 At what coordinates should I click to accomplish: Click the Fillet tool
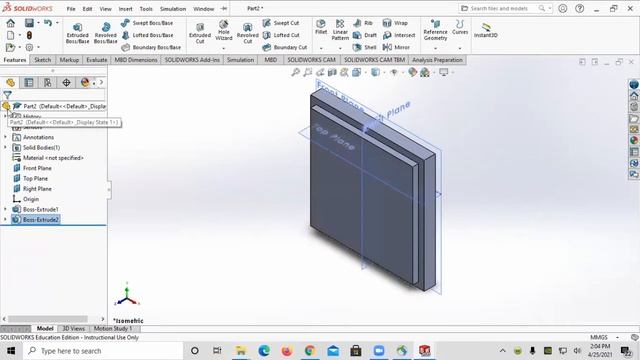coord(321,27)
